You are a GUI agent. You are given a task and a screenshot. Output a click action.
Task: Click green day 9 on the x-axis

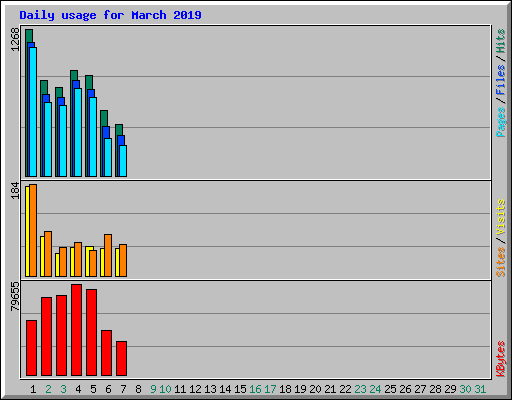point(153,389)
